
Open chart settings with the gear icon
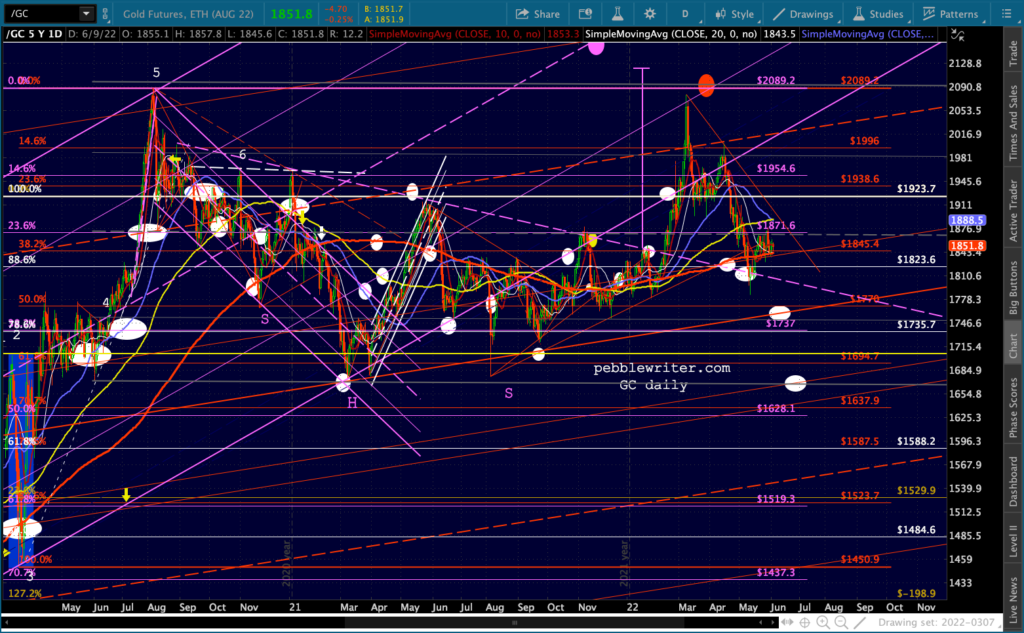pyautogui.click(x=649, y=14)
